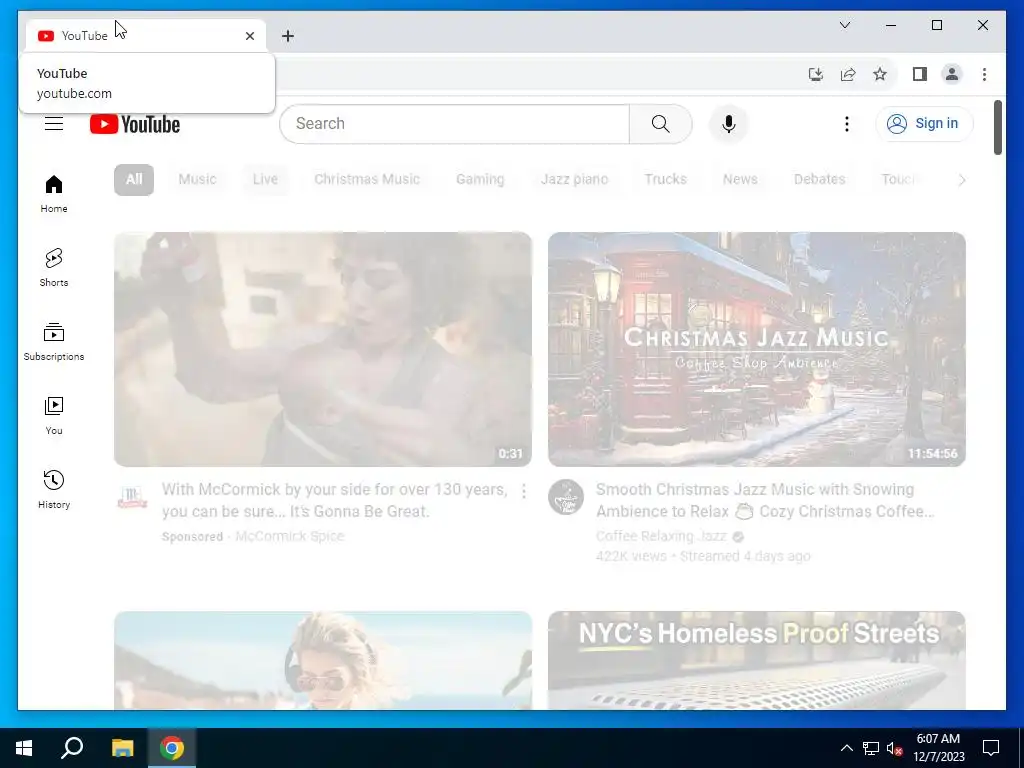Open Shorts from the sidebar
The height and width of the screenshot is (768, 1024).
point(54,268)
